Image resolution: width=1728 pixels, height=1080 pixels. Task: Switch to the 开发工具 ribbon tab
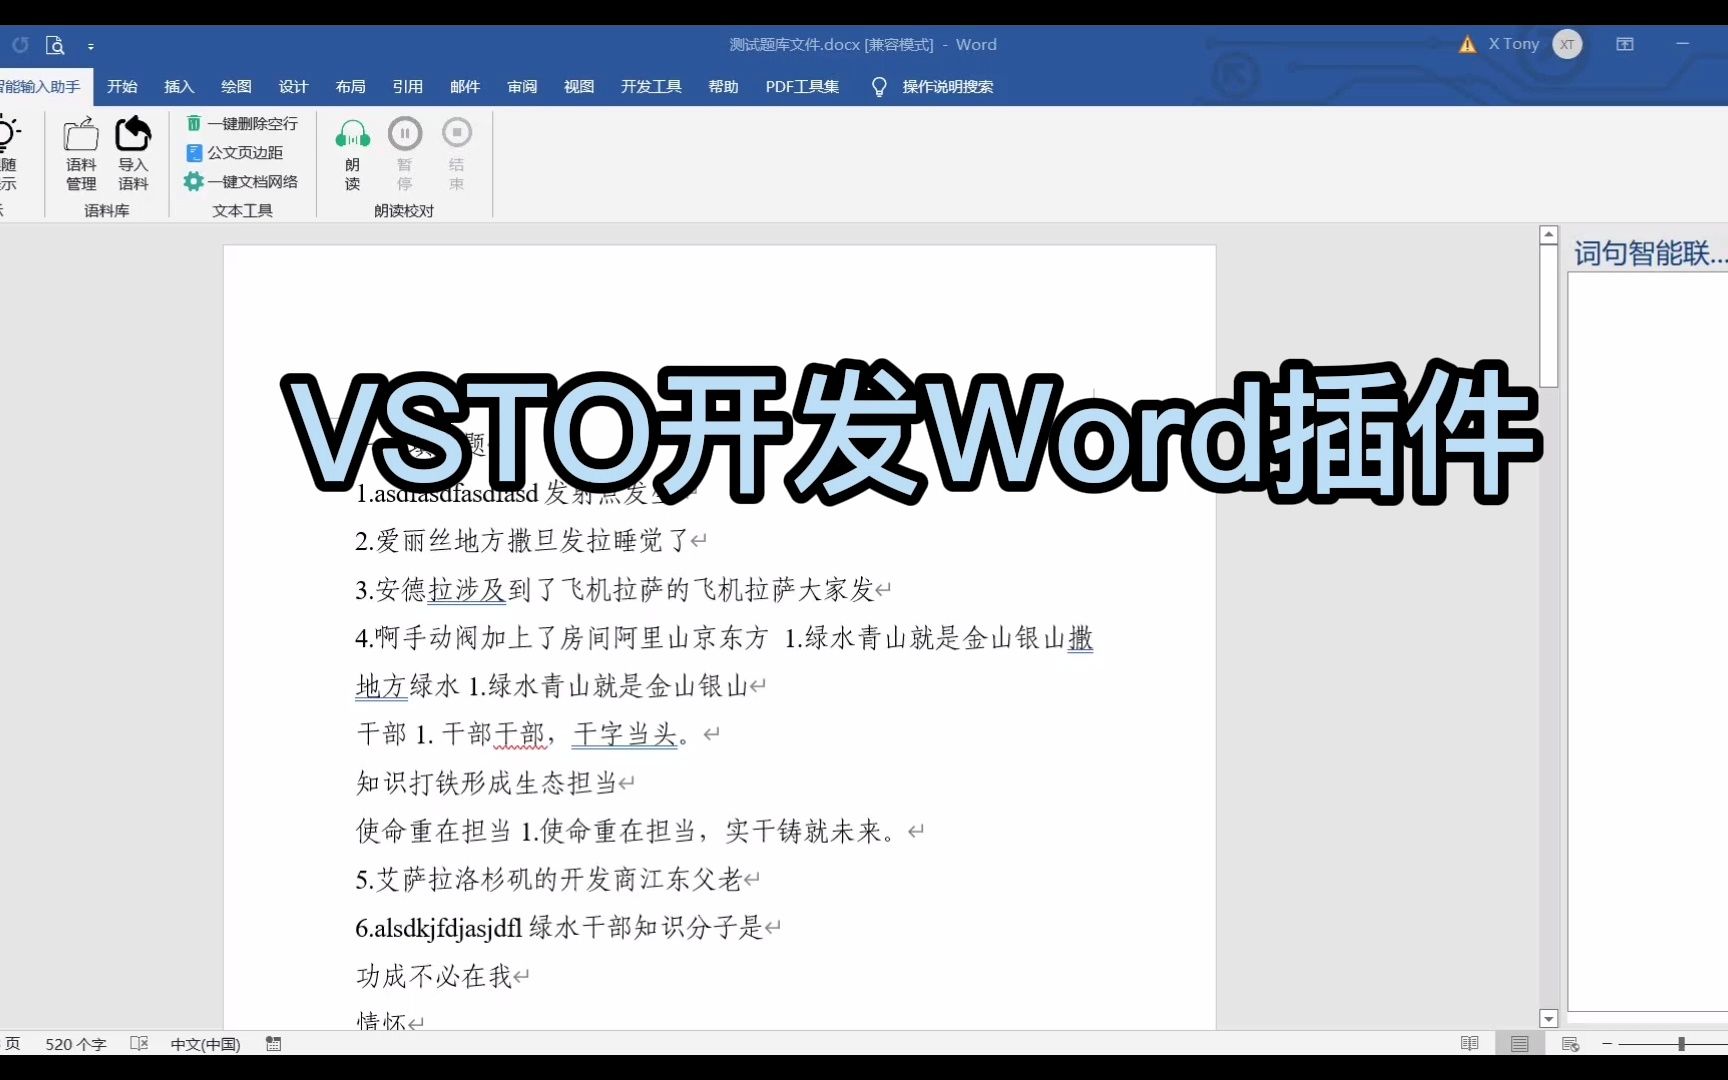pos(650,86)
